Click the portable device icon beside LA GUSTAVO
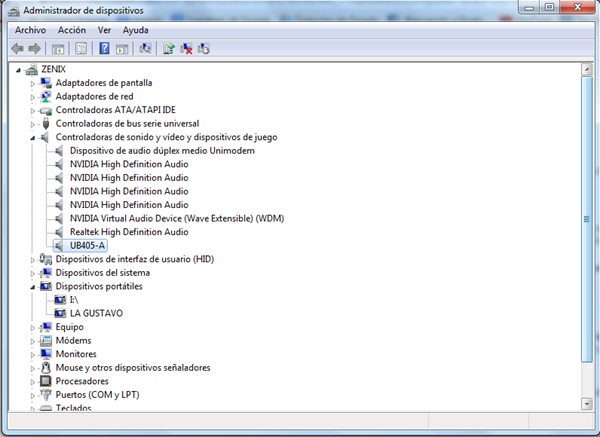Viewport: 600px width, 437px height. [60, 313]
